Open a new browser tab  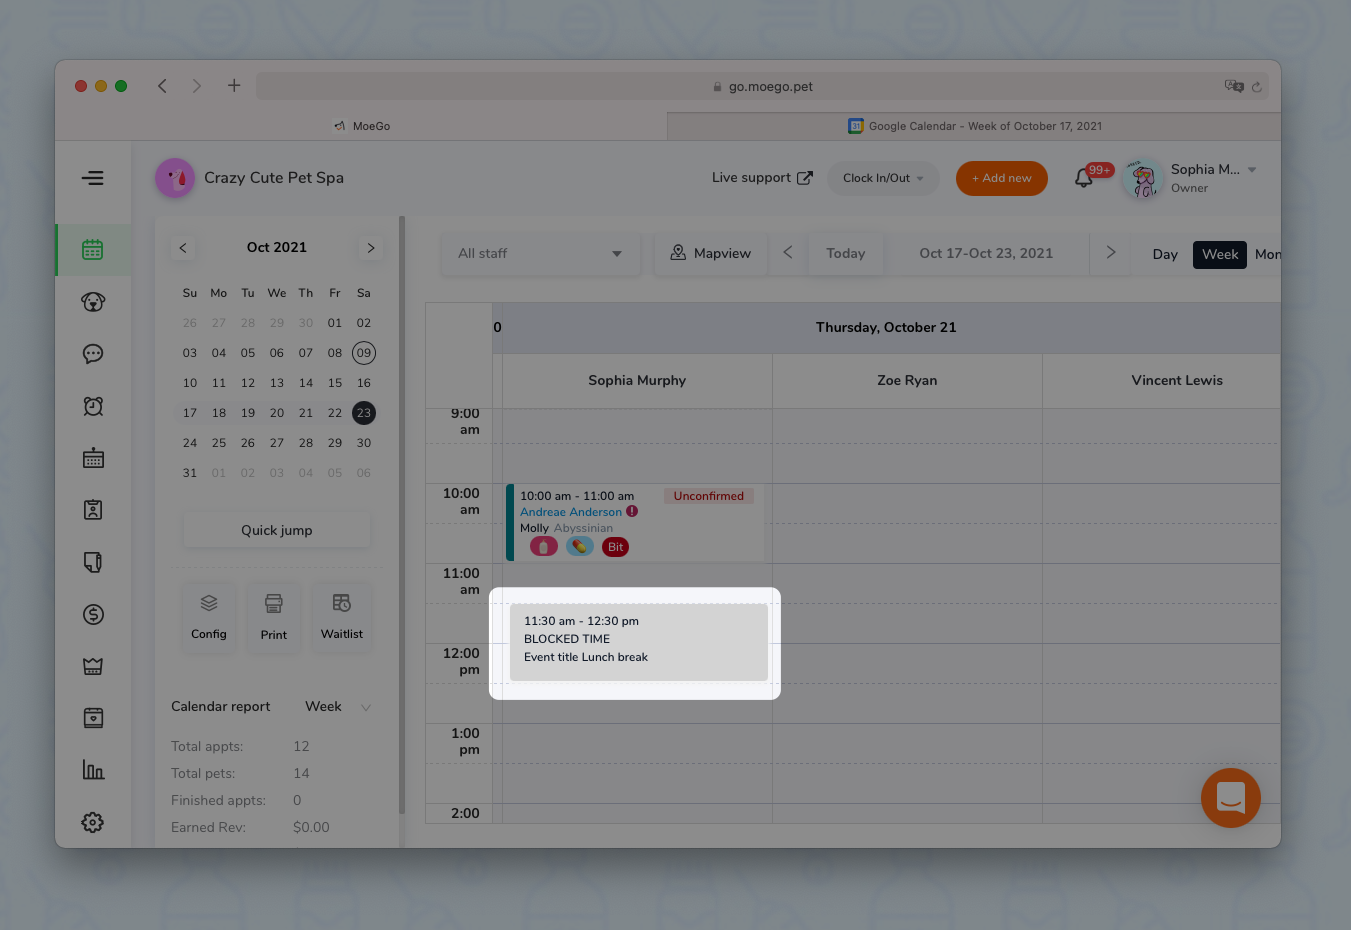click(x=234, y=86)
